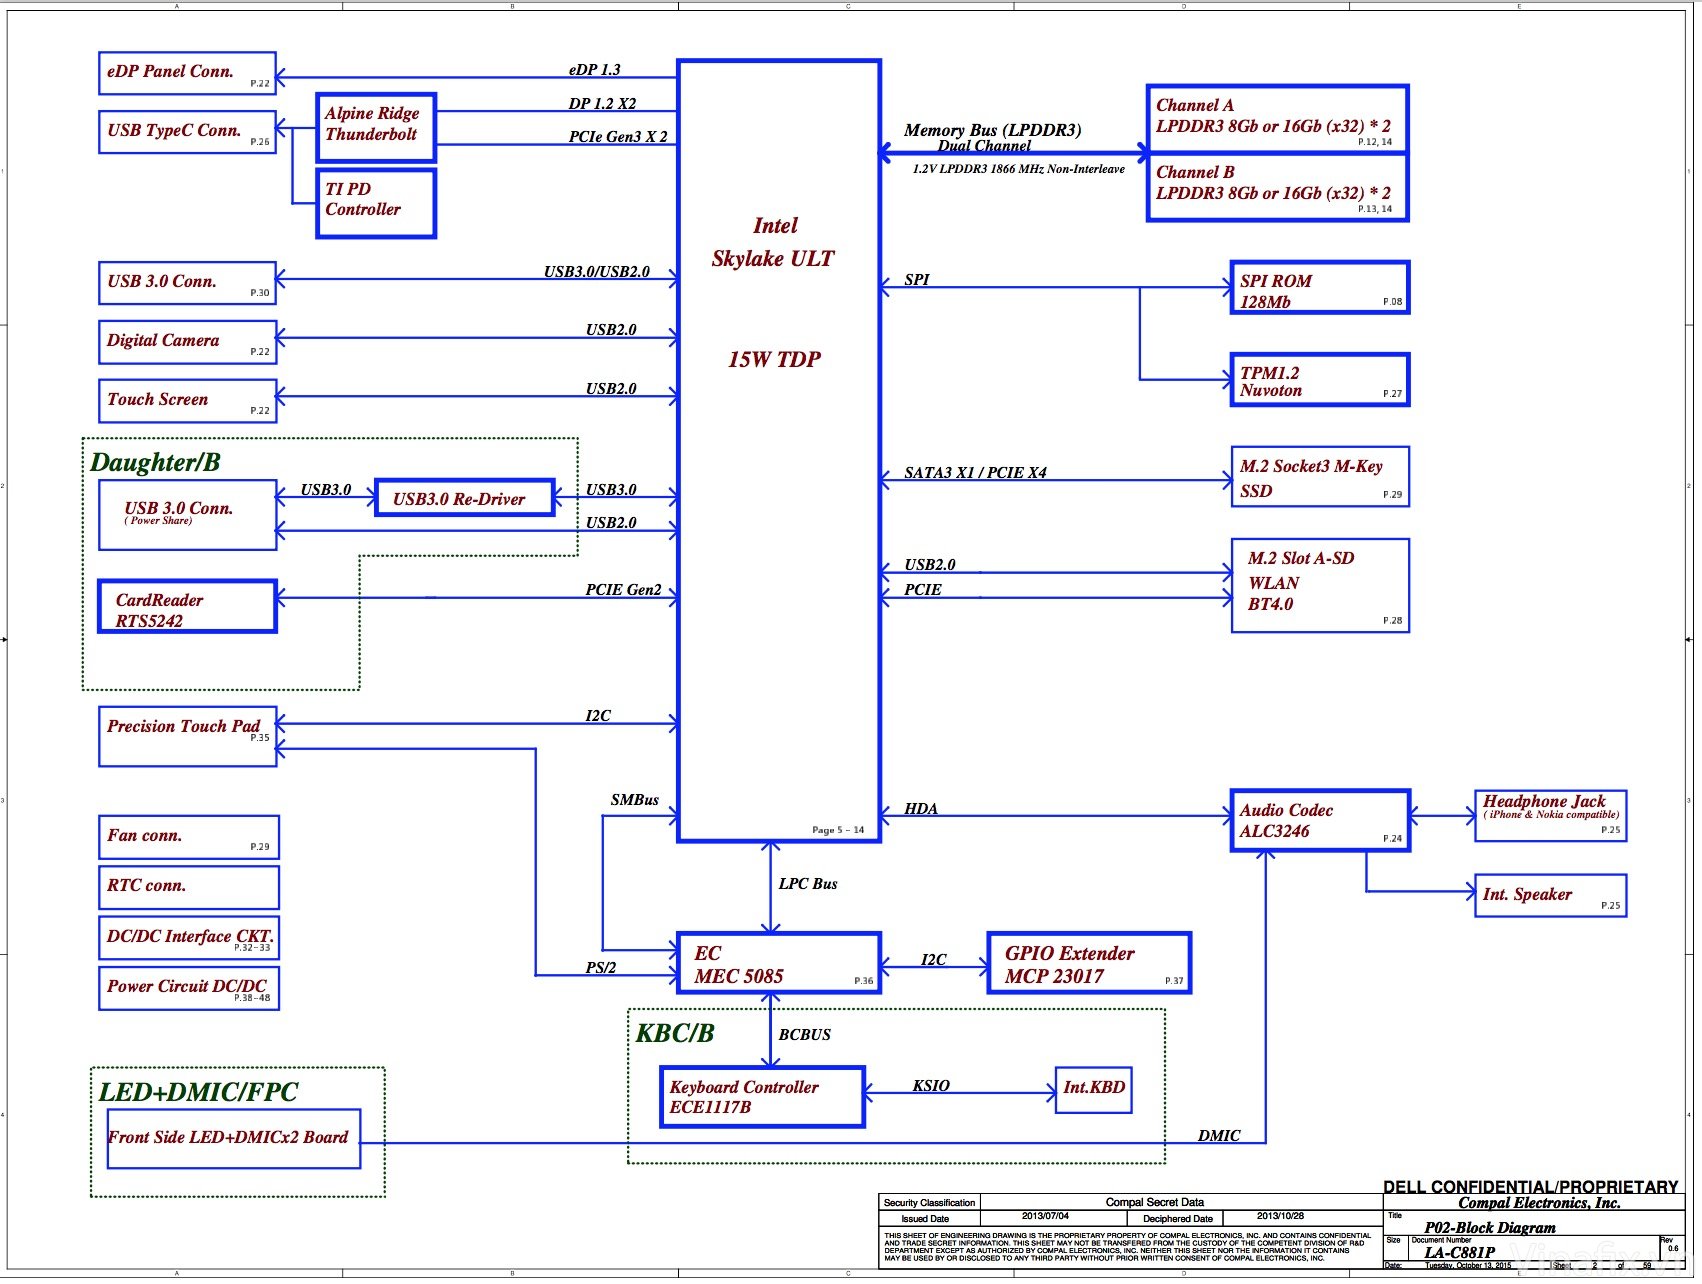Select the EC MEC 5085 block

point(779,964)
